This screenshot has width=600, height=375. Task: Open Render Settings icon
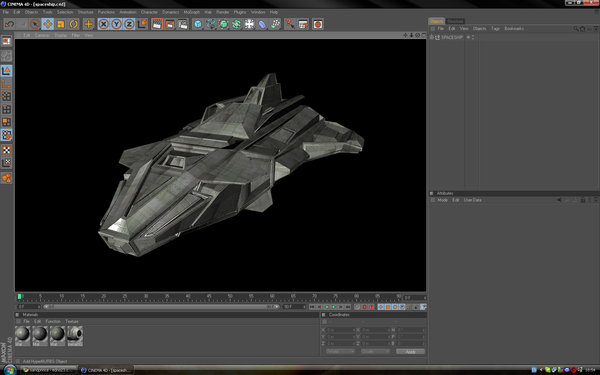point(183,24)
